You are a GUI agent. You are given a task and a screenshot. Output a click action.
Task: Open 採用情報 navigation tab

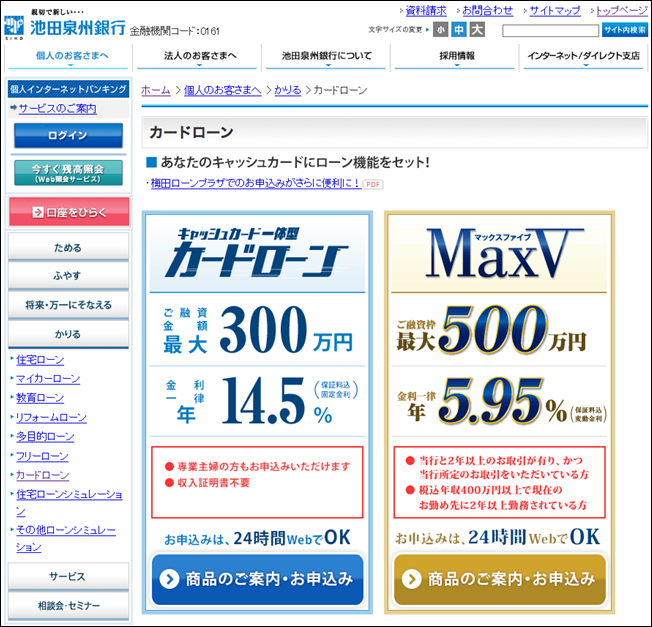455,57
